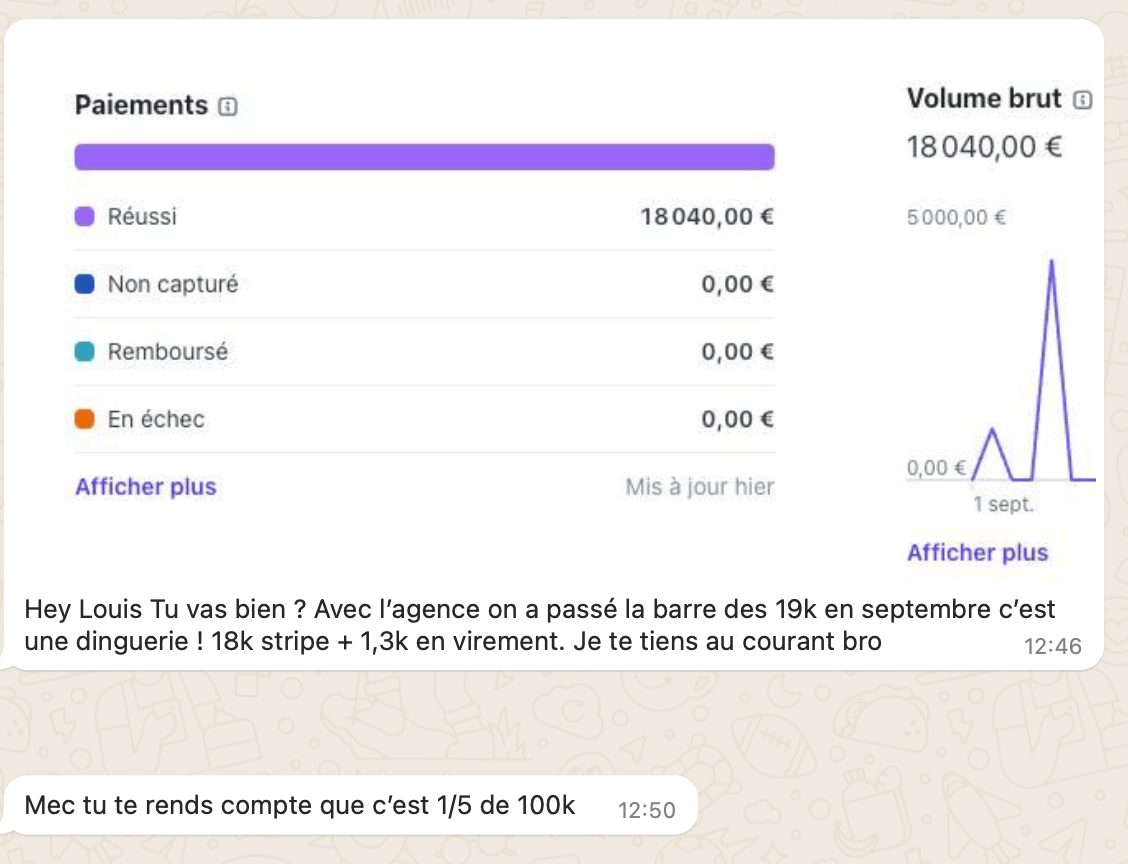
Task: Click the orange En échec legend dot
Action: pyautogui.click(x=85, y=419)
